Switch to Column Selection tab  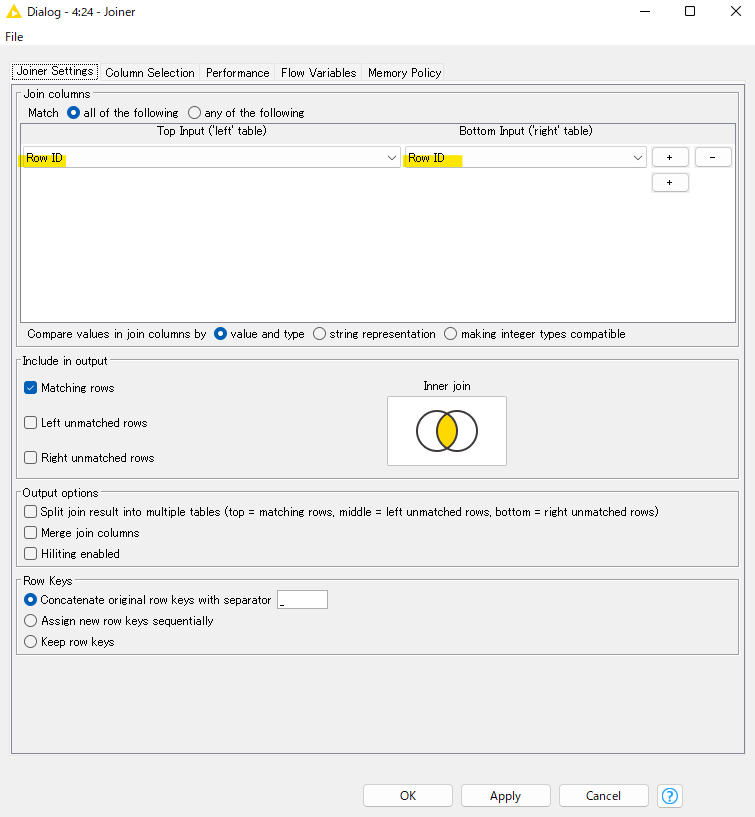[x=150, y=72]
